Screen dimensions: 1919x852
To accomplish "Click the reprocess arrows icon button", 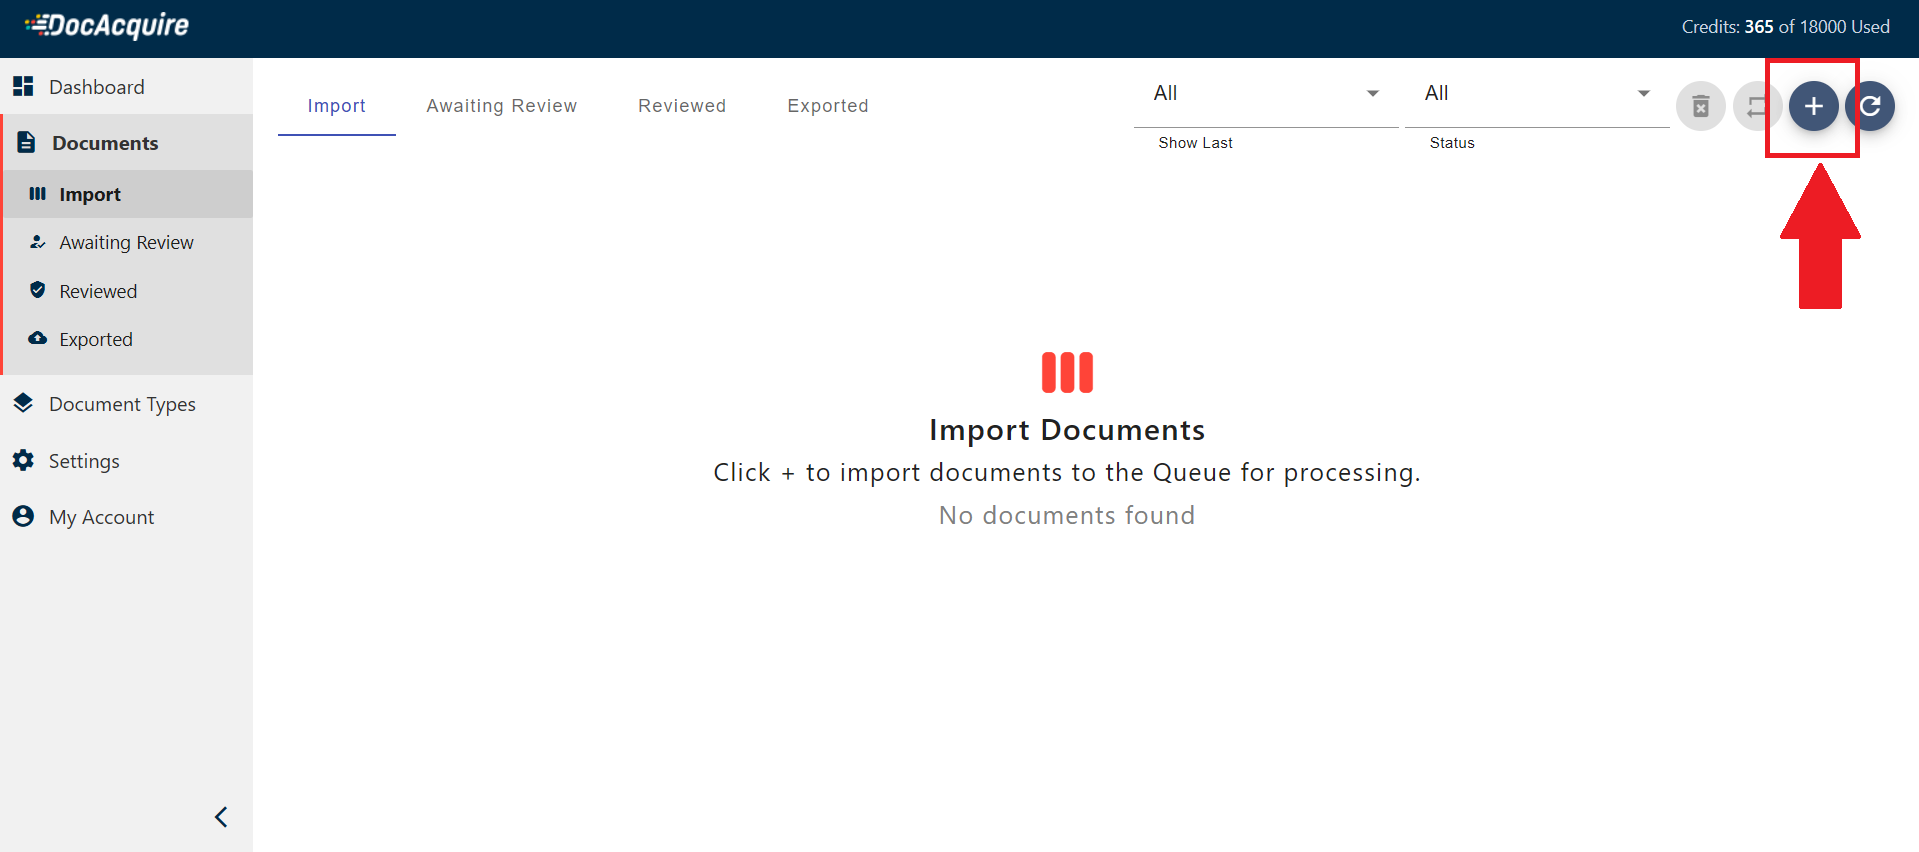I will tap(1756, 106).
